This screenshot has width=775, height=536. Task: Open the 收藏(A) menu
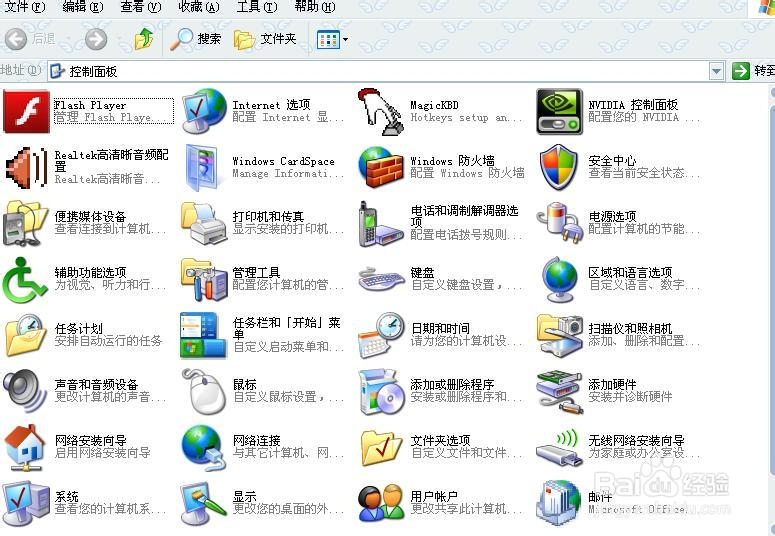click(x=199, y=7)
